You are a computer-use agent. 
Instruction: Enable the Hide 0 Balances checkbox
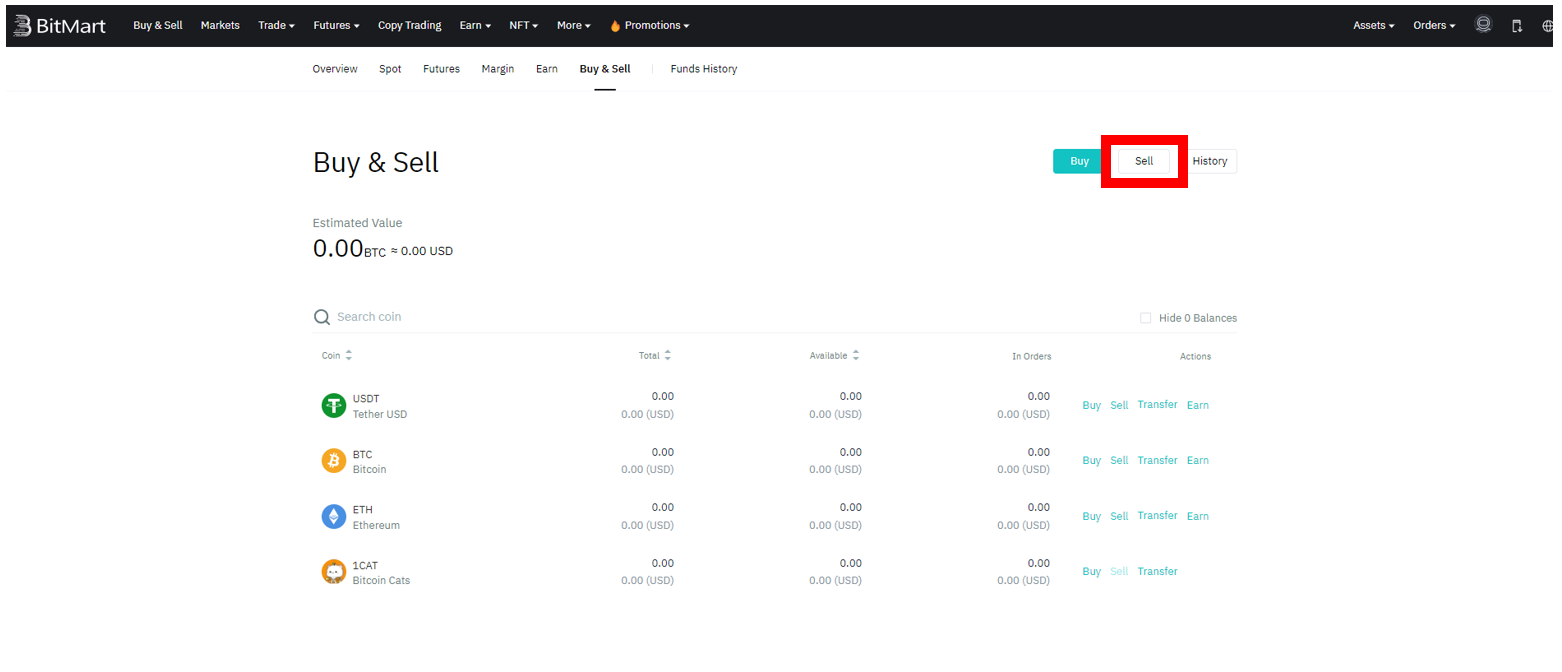coord(1146,318)
